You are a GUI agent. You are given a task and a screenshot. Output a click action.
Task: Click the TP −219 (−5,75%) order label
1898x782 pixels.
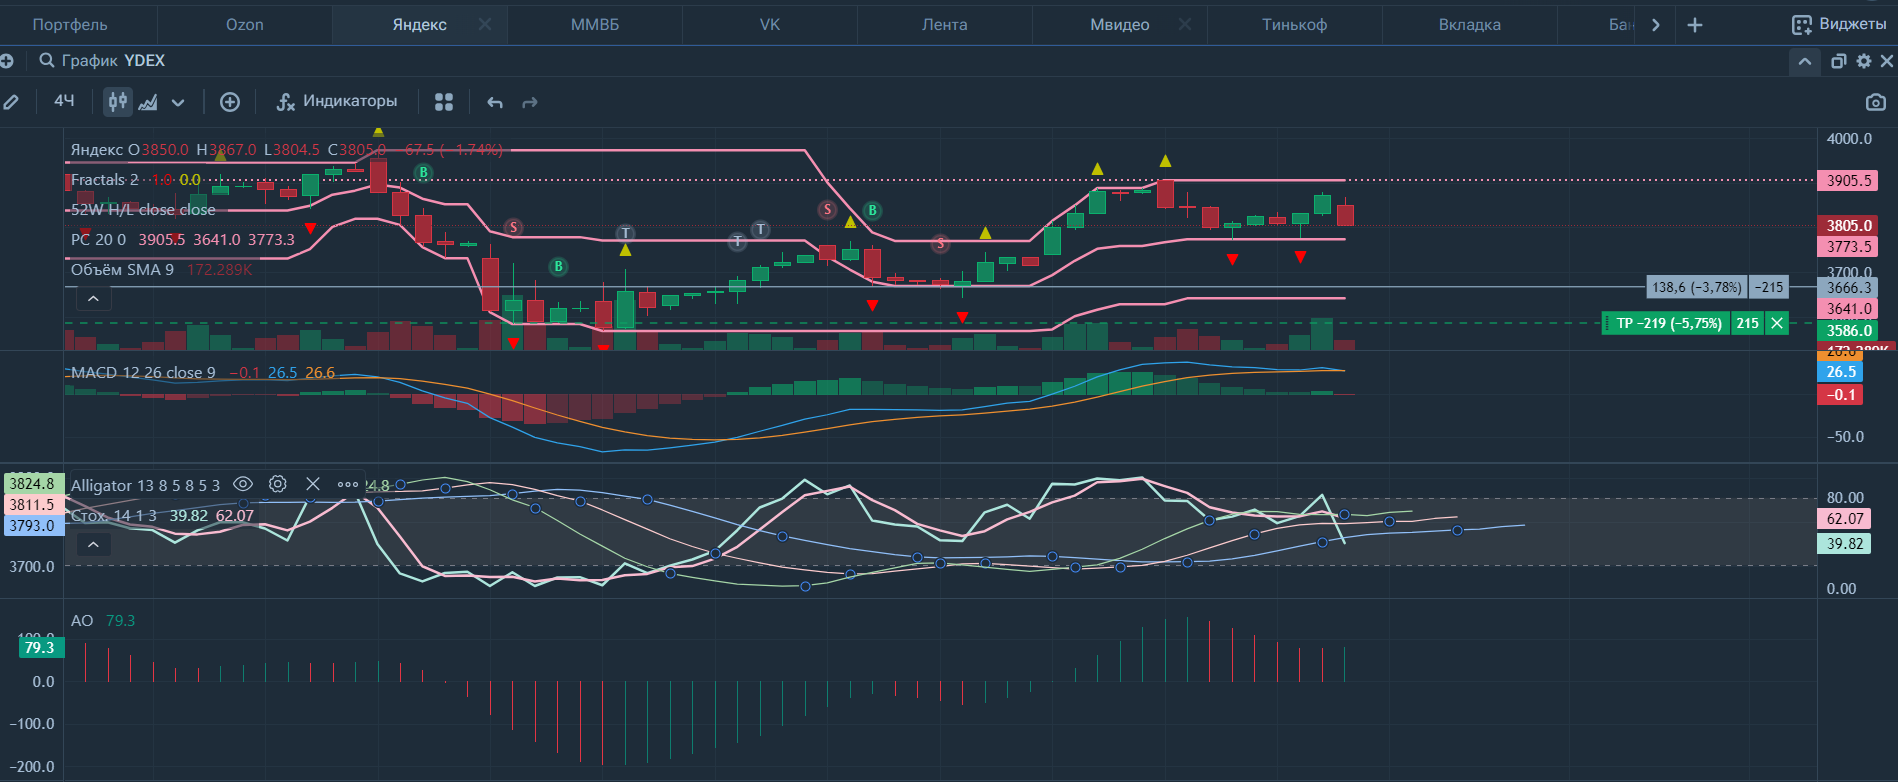(x=1668, y=323)
